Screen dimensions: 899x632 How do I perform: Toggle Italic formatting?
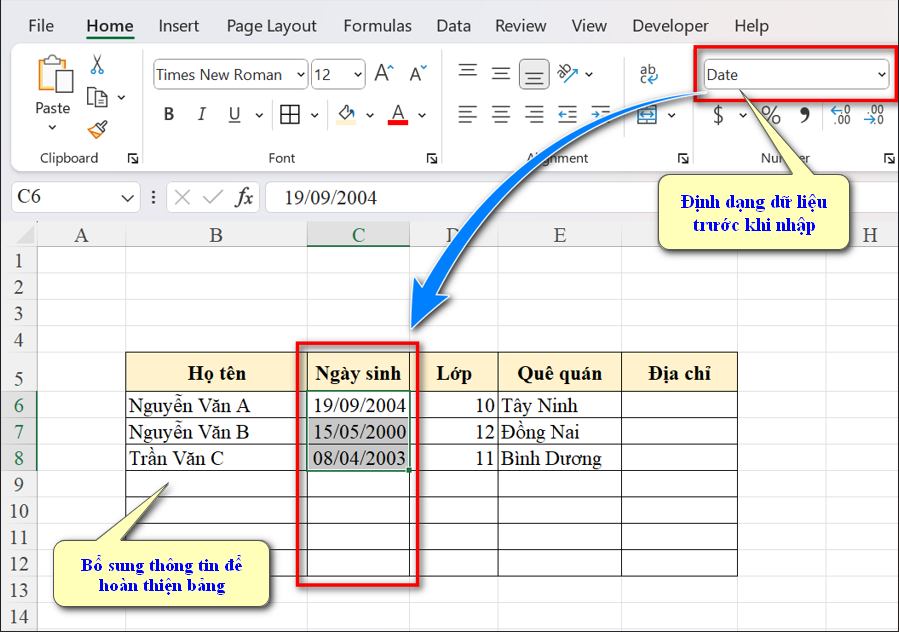202,115
